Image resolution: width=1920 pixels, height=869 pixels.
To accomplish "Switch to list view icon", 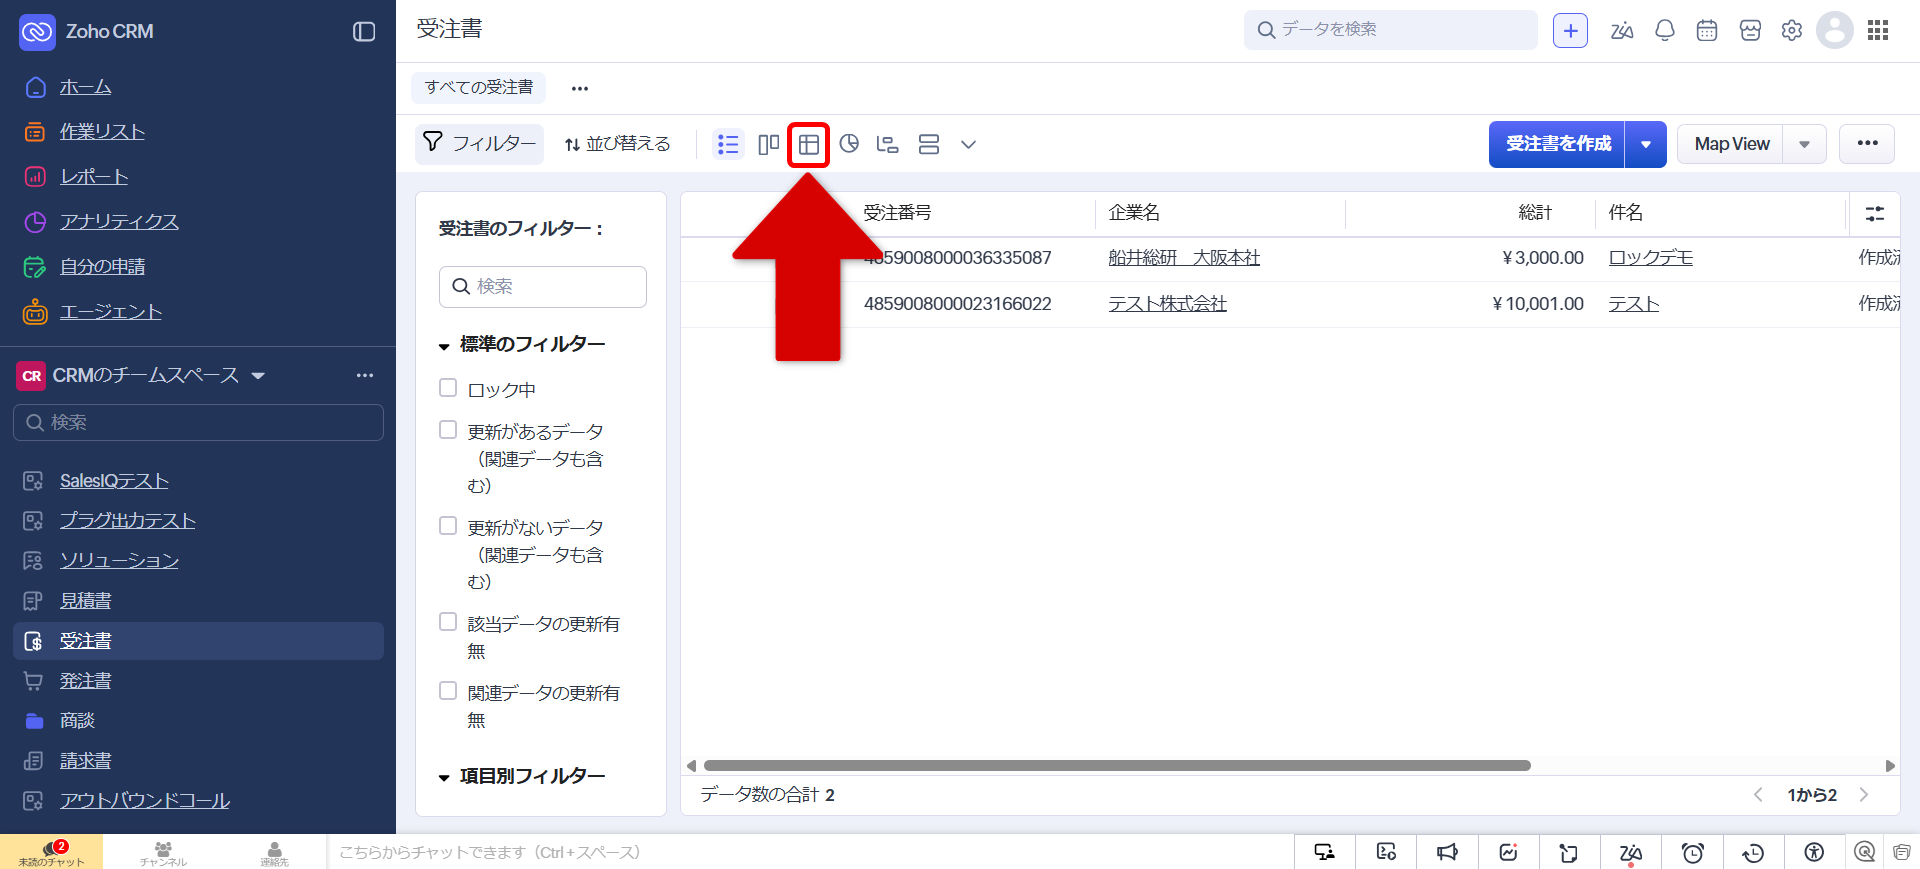I will pos(728,145).
